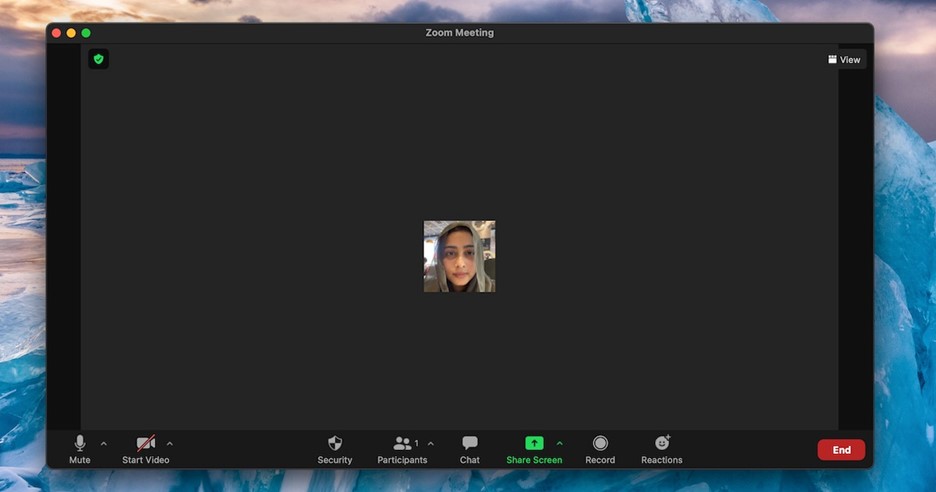Minimize the Zoom Meeting window
This screenshot has width=936, height=492.
tap(71, 33)
